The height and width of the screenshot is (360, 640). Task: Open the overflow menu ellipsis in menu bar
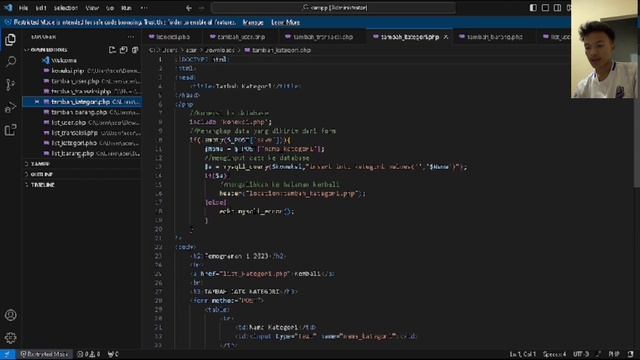(144, 8)
